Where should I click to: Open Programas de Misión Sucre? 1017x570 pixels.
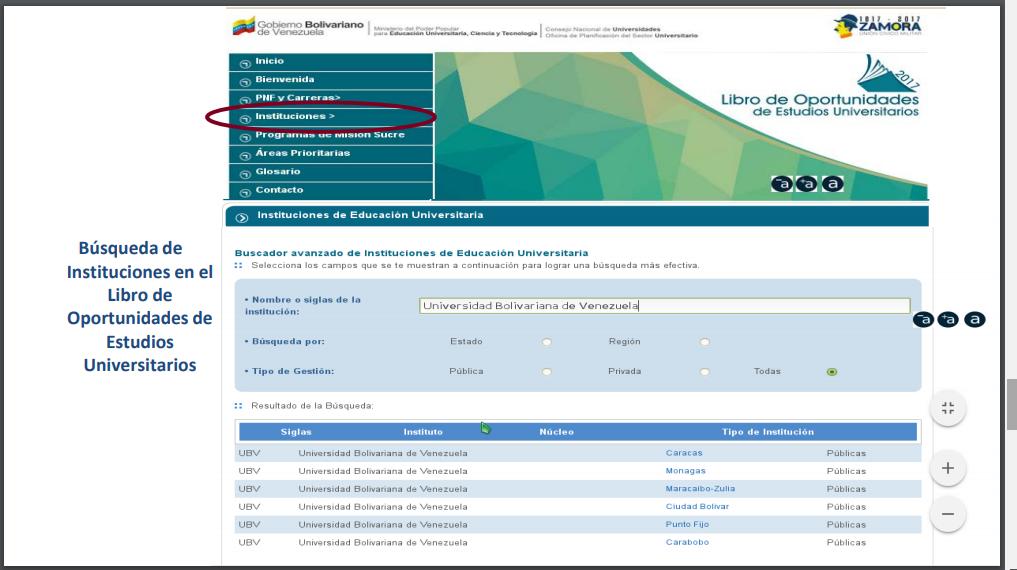[x=331, y=135]
